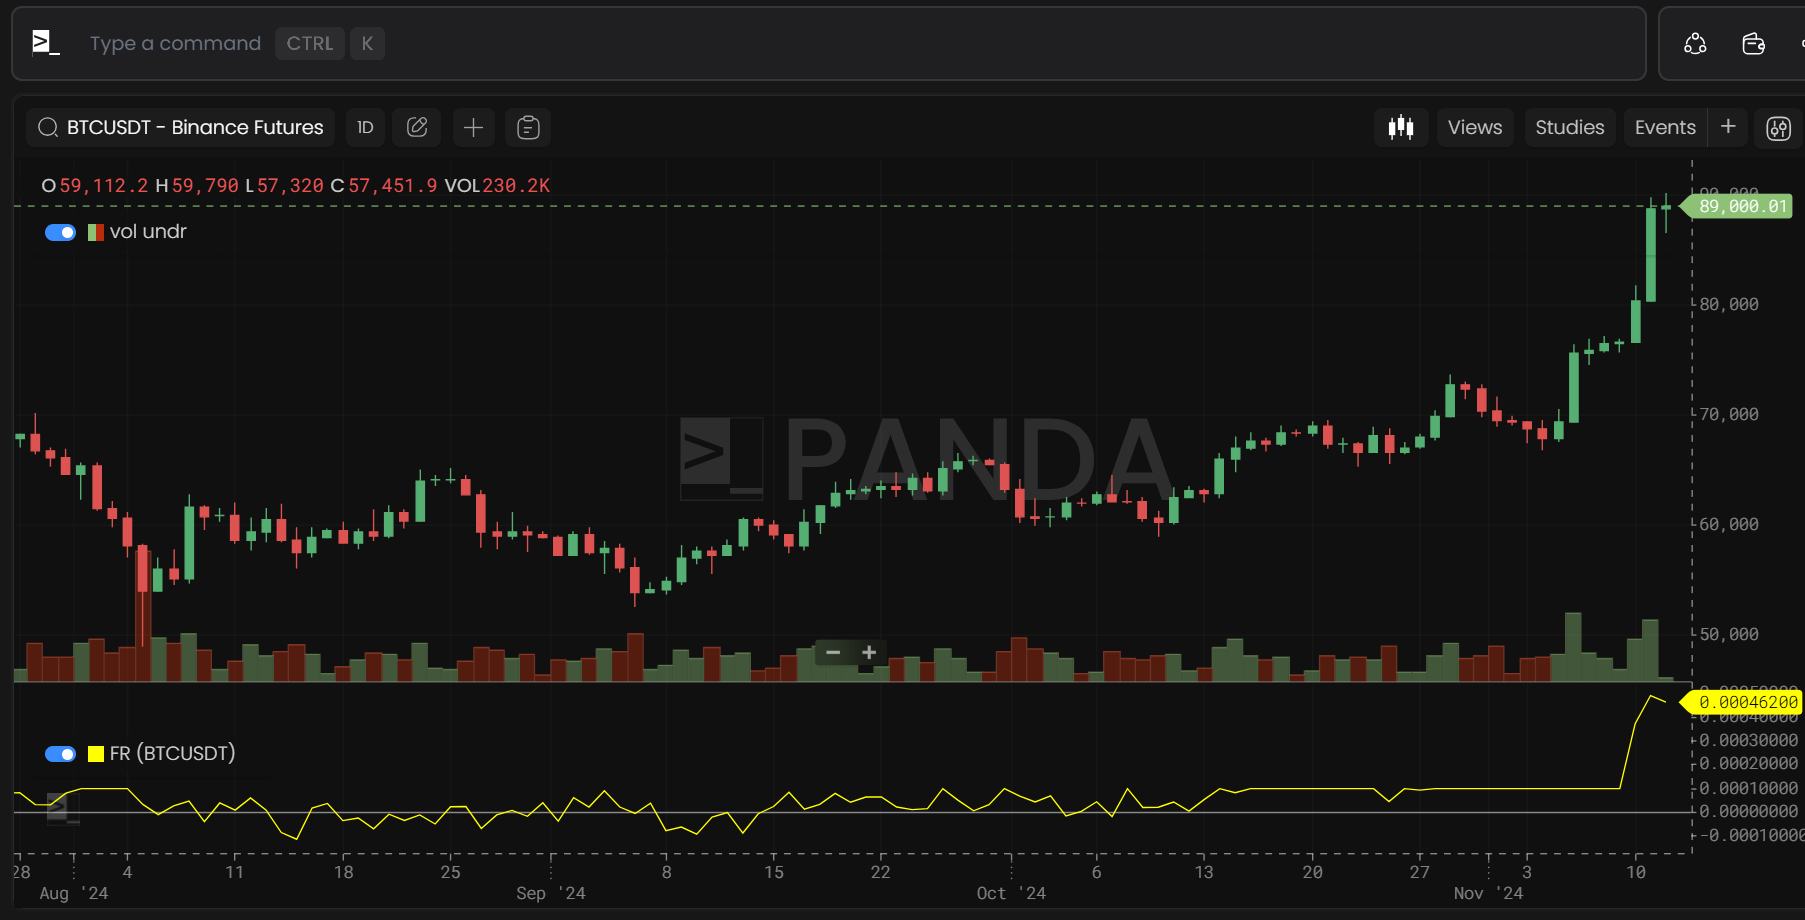Zoom out with the minus chart control
Viewport: 1805px width, 920px height.
833,652
